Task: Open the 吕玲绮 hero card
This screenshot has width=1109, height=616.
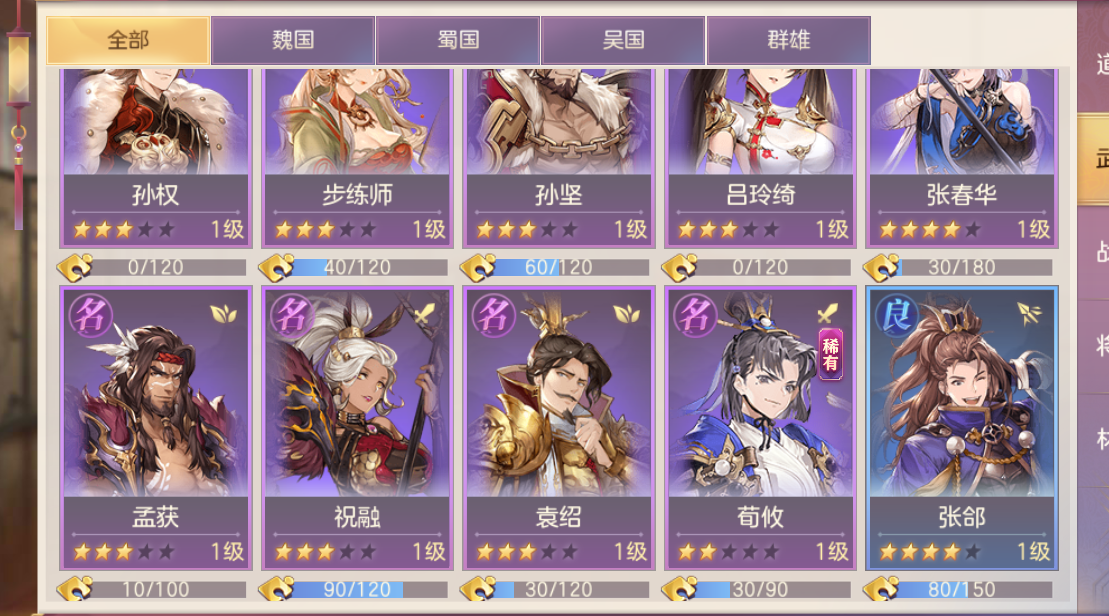Action: tap(760, 158)
